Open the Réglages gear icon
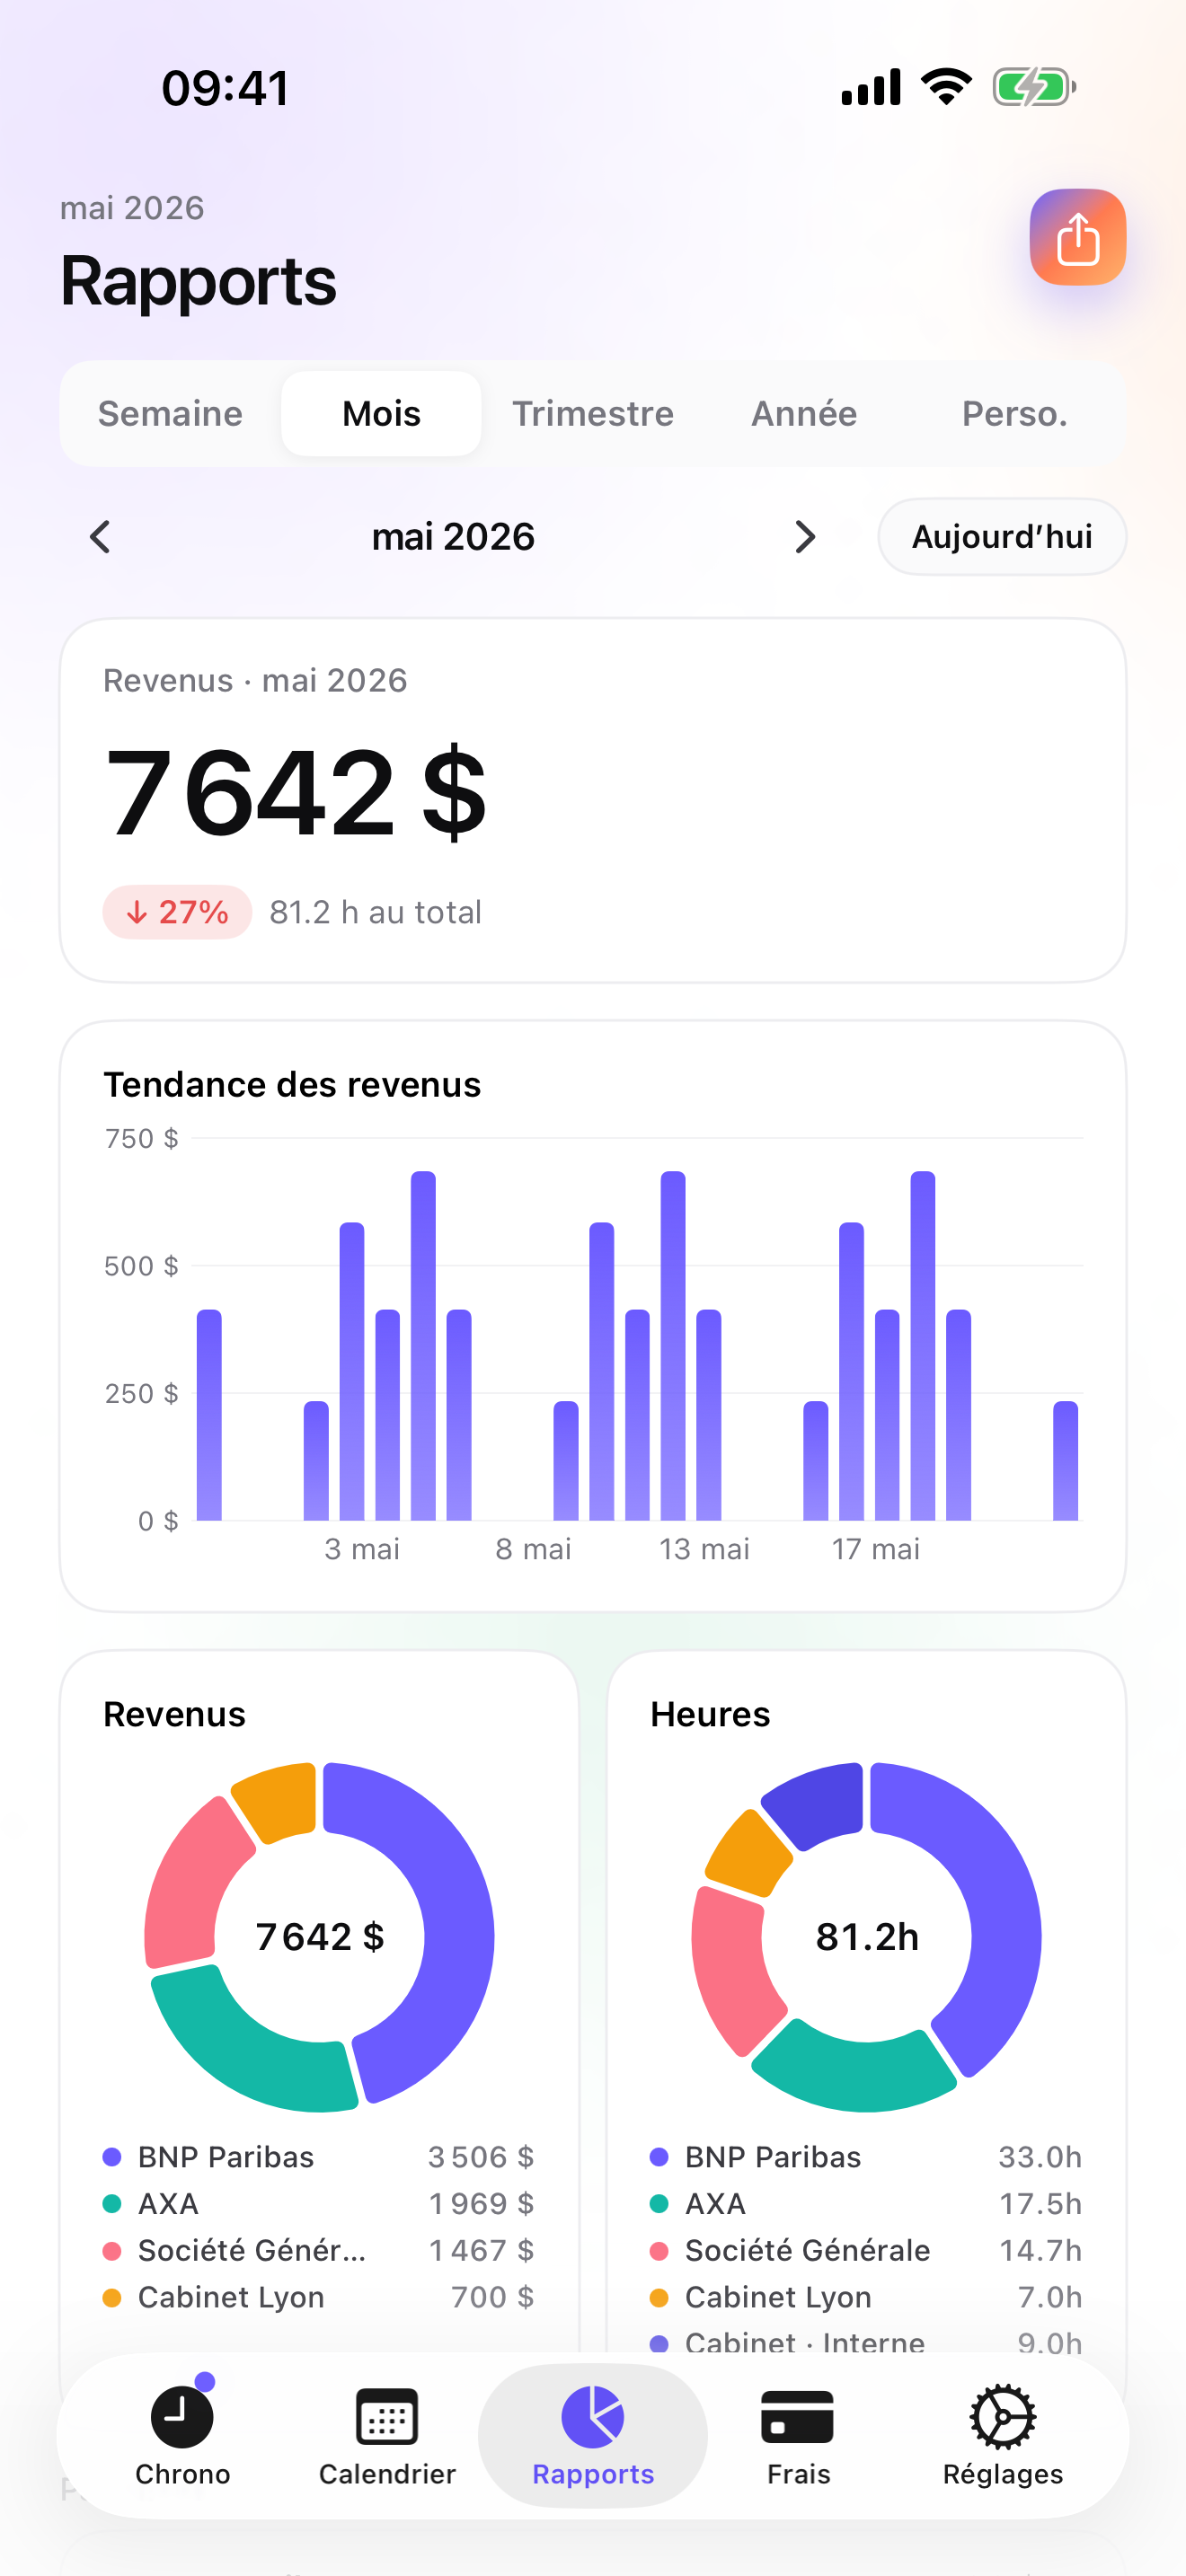 tap(1003, 2417)
